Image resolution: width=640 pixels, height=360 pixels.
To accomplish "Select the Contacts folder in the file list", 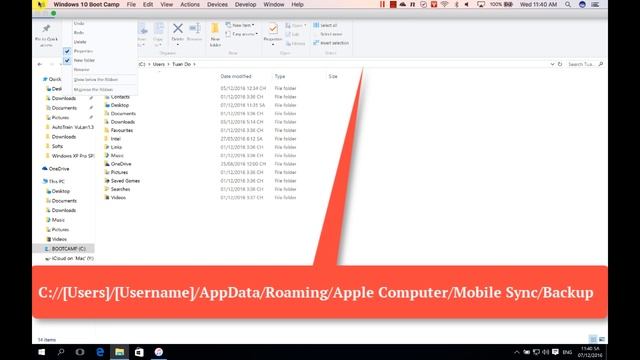I will pyautogui.click(x=117, y=97).
